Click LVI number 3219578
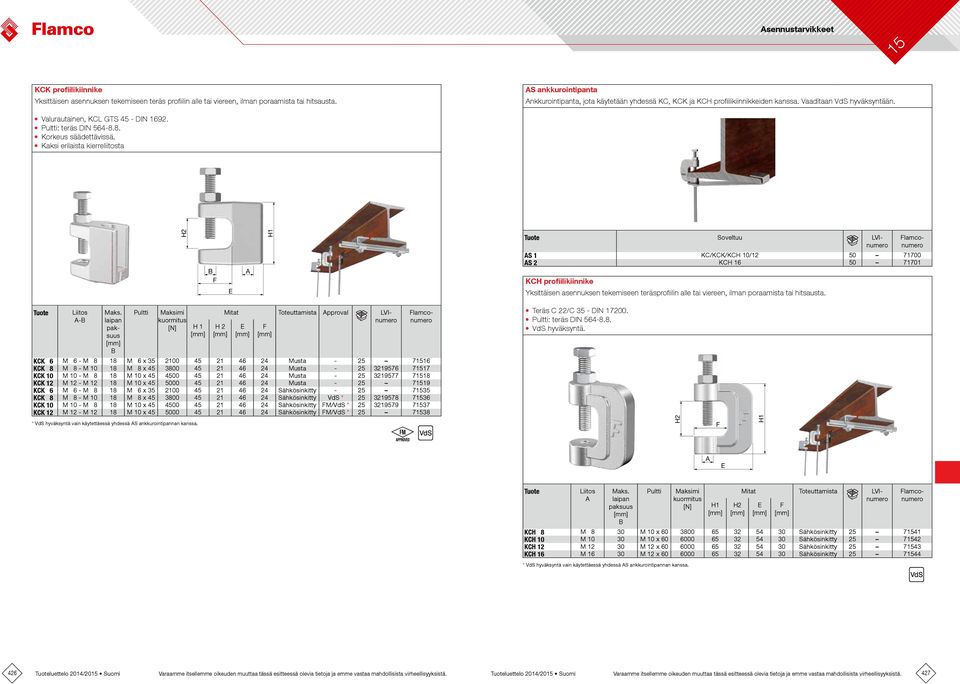The image size is (960, 684). point(386,398)
